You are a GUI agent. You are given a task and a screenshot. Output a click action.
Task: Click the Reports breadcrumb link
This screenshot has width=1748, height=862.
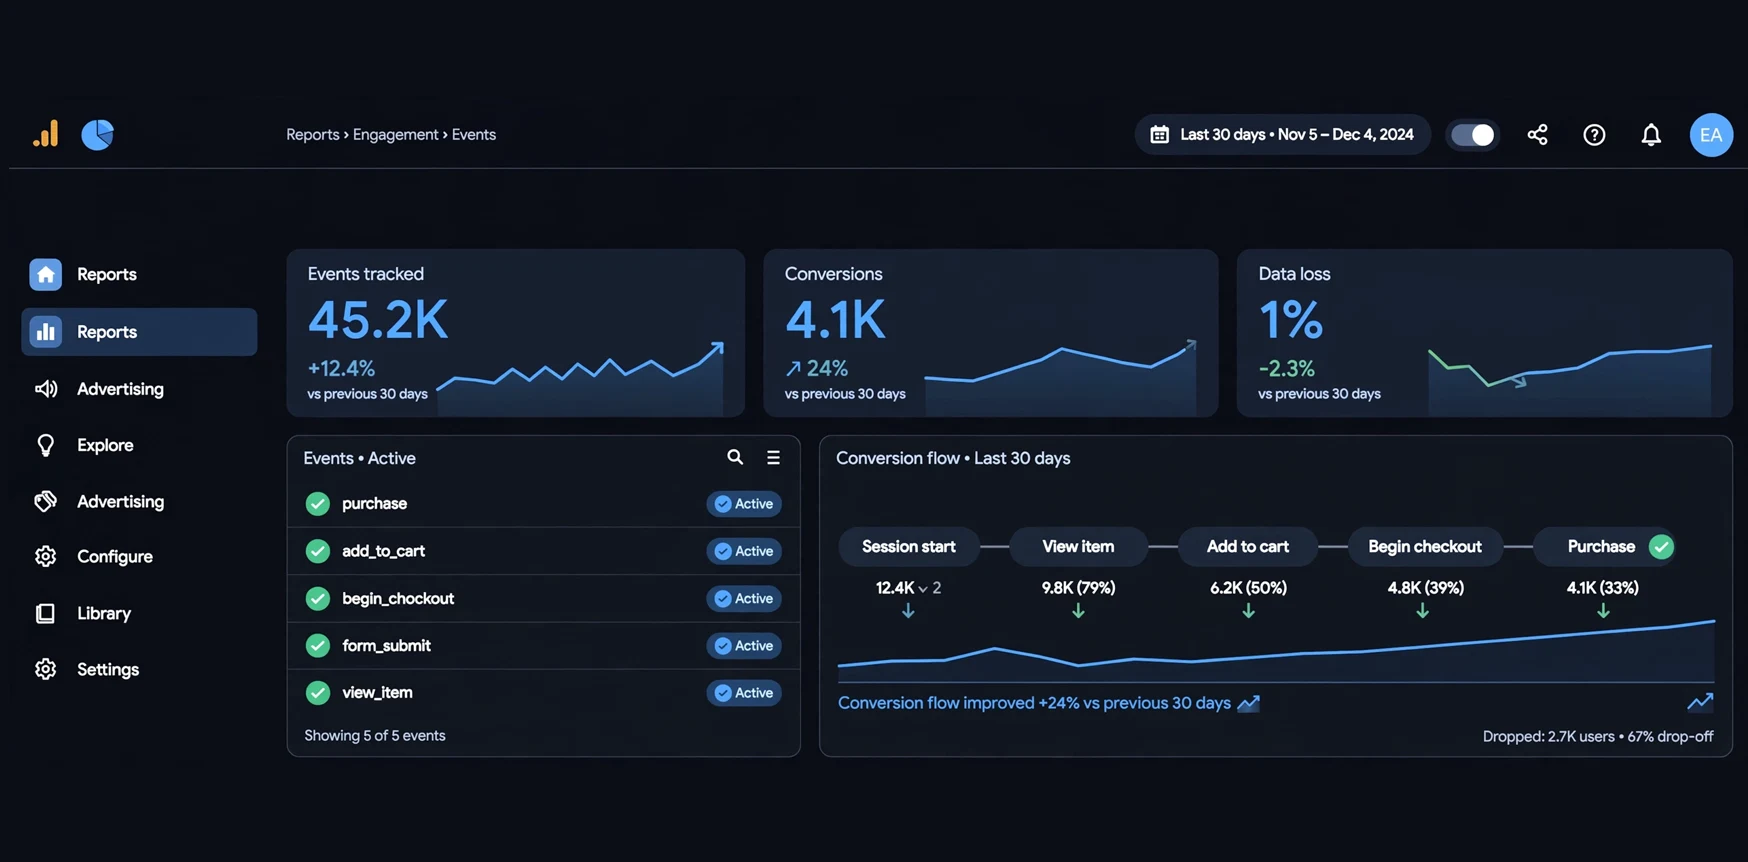pyautogui.click(x=313, y=134)
